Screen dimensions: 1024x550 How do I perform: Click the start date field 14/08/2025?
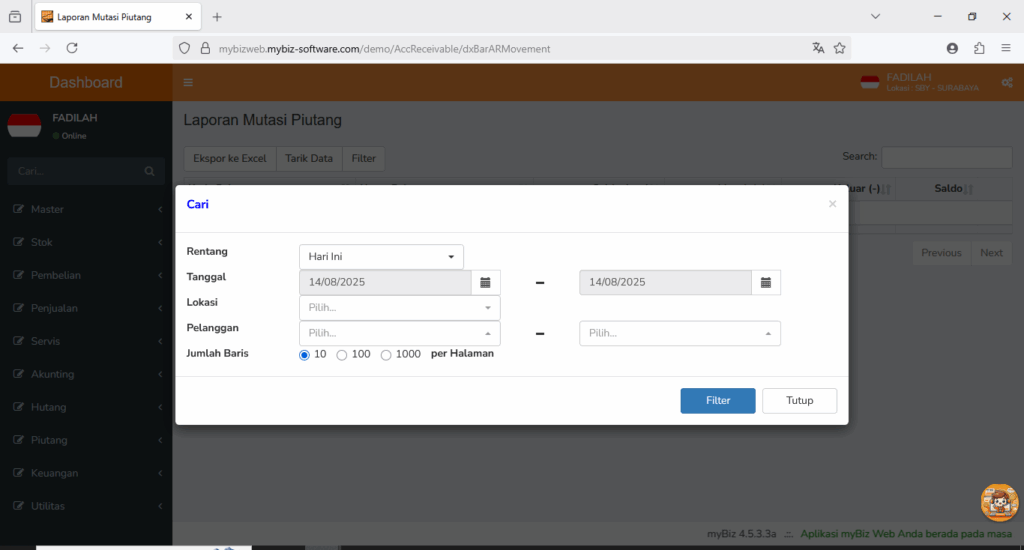pyautogui.click(x=385, y=282)
